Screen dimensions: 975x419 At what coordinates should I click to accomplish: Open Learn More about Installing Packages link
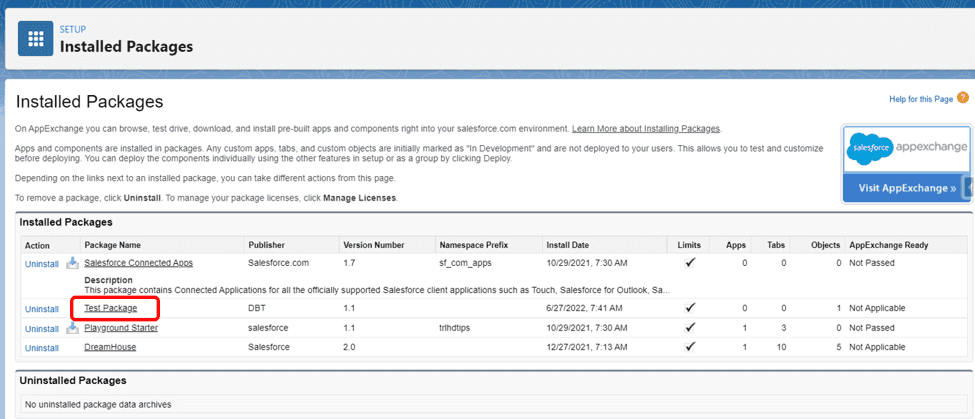[x=645, y=129]
